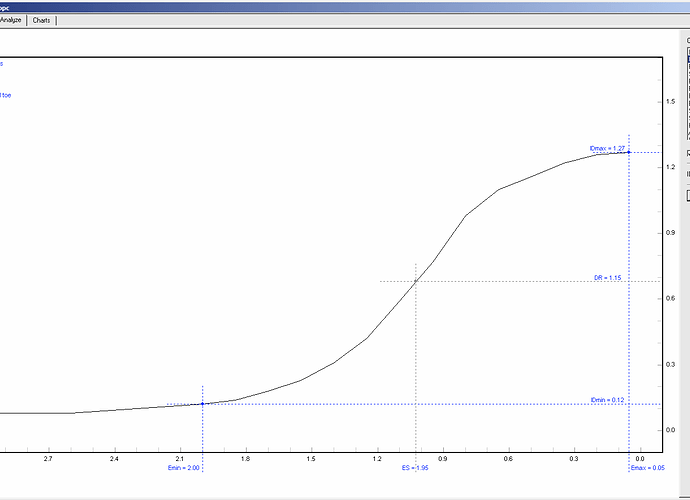Select the IDmin point marker on curve
690x500 pixels.
[203, 404]
